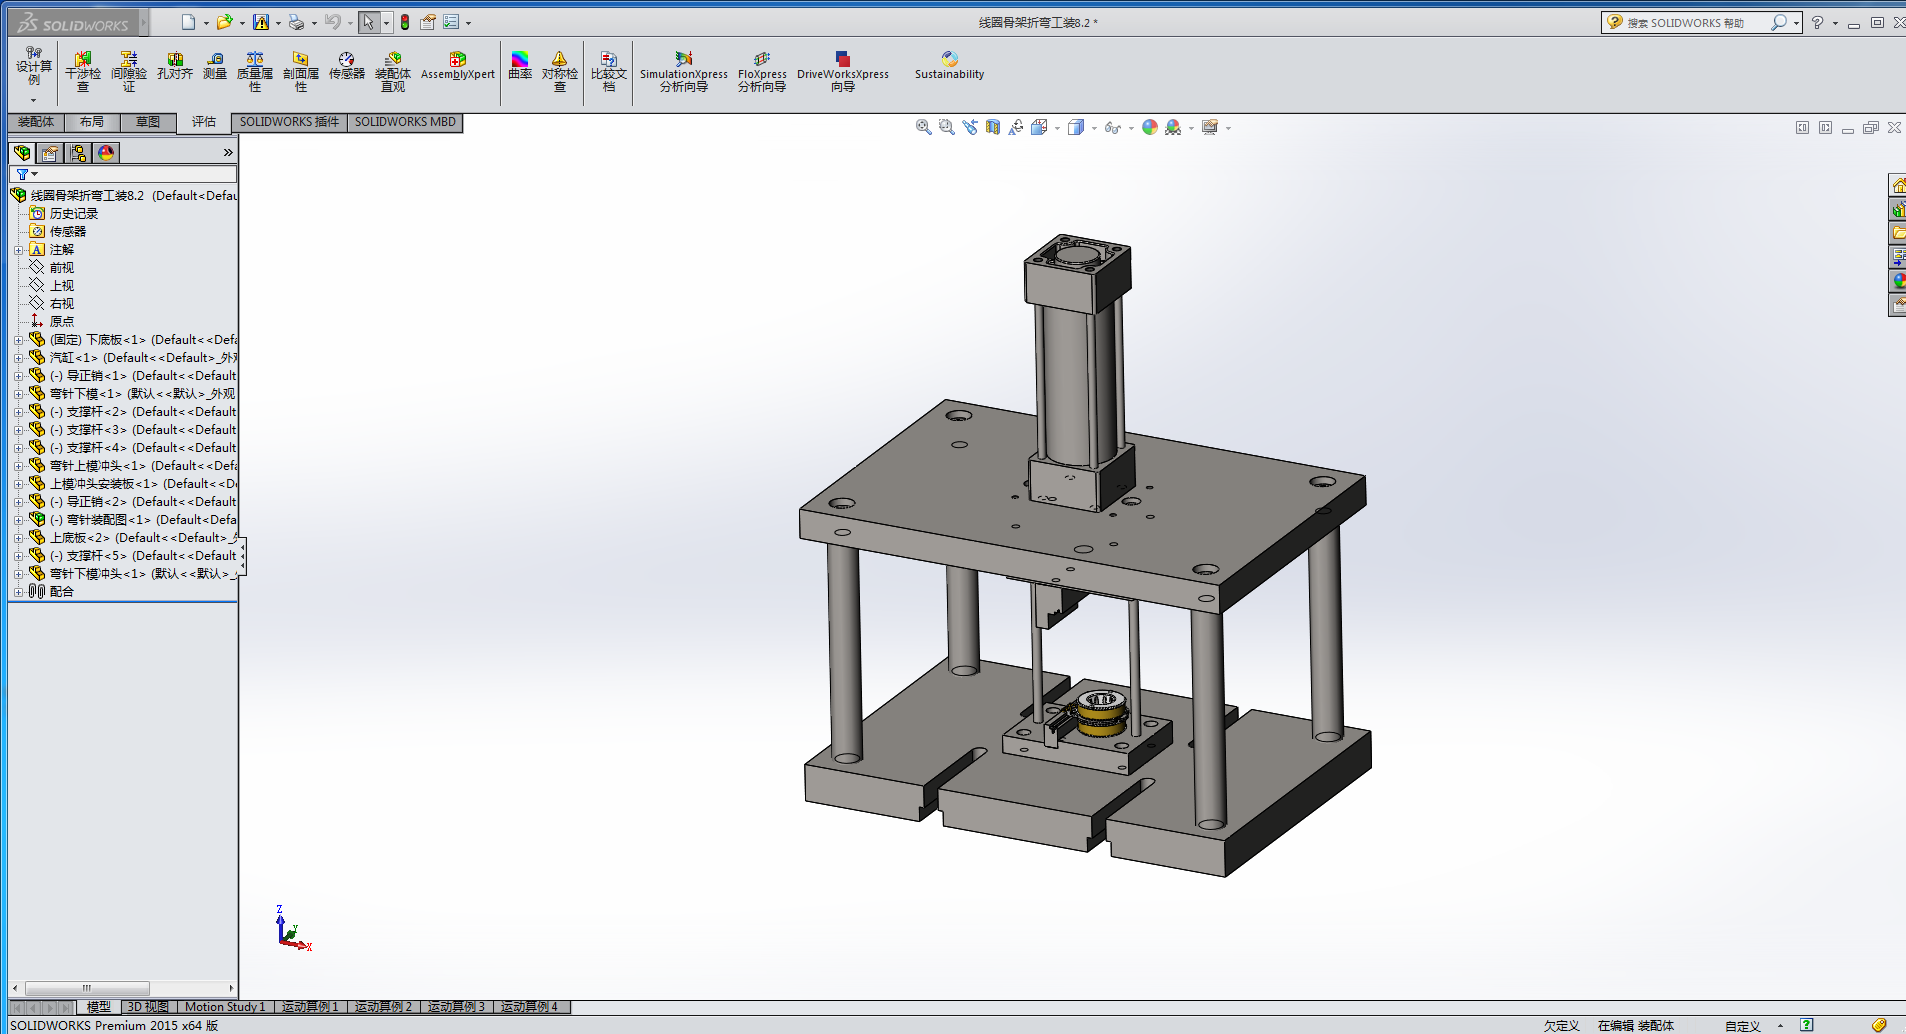The width and height of the screenshot is (1906, 1034).
Task: Switch to ConfigurationManager panel tab
Action: (x=78, y=153)
